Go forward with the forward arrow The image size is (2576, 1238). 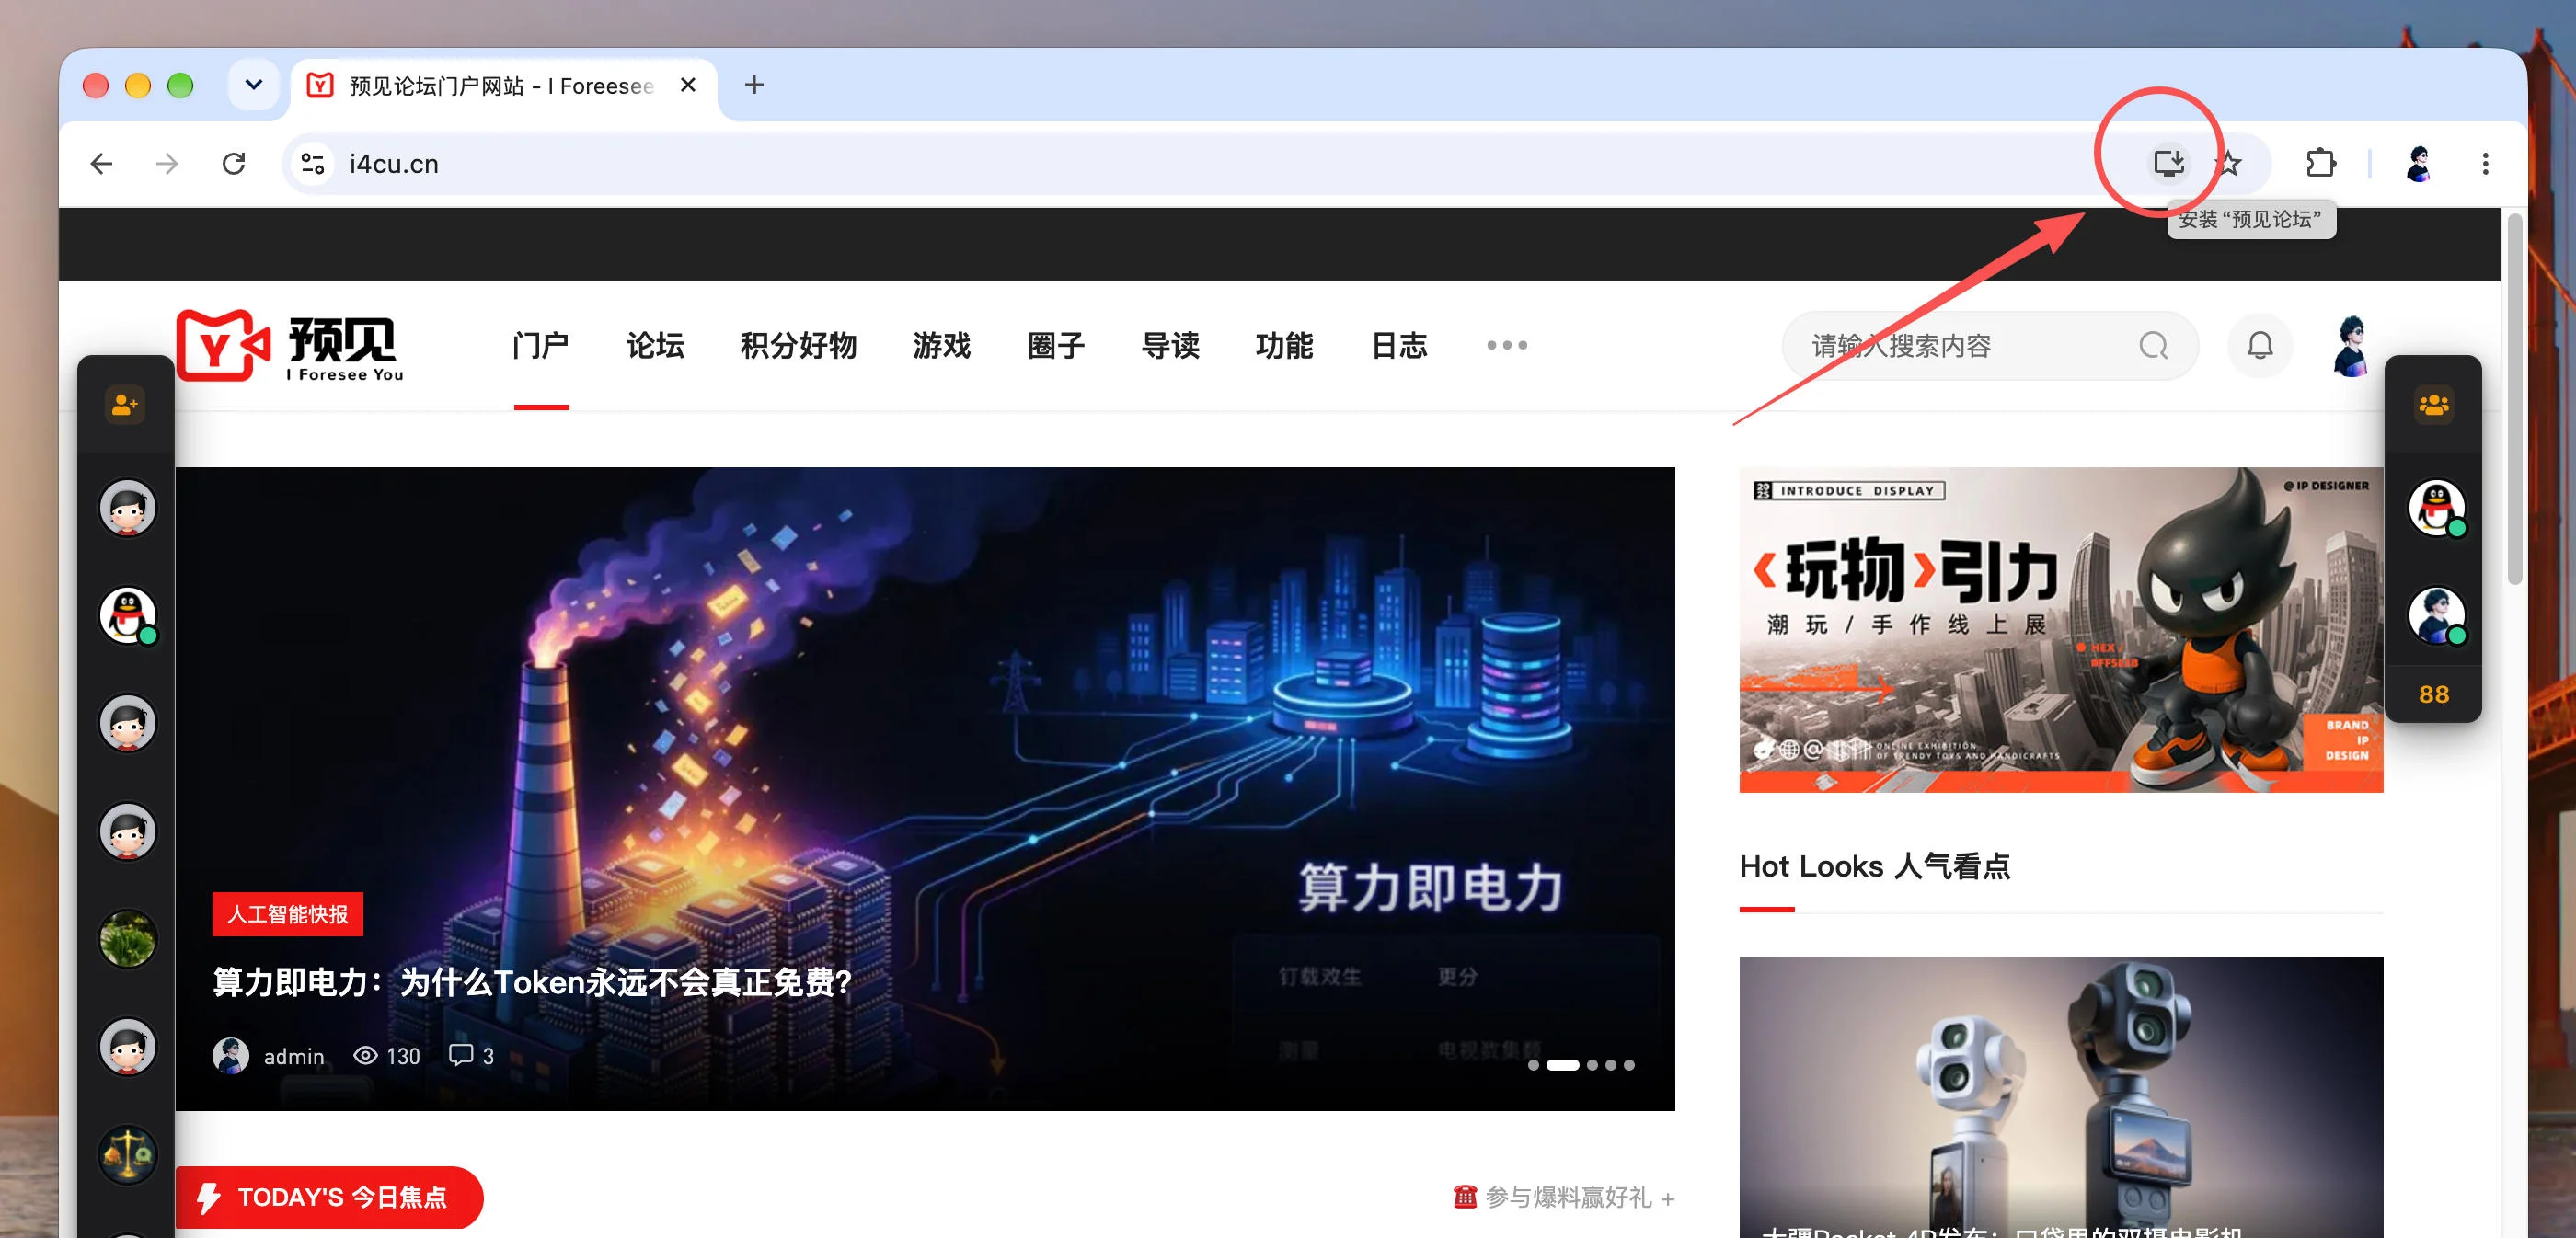167,163
